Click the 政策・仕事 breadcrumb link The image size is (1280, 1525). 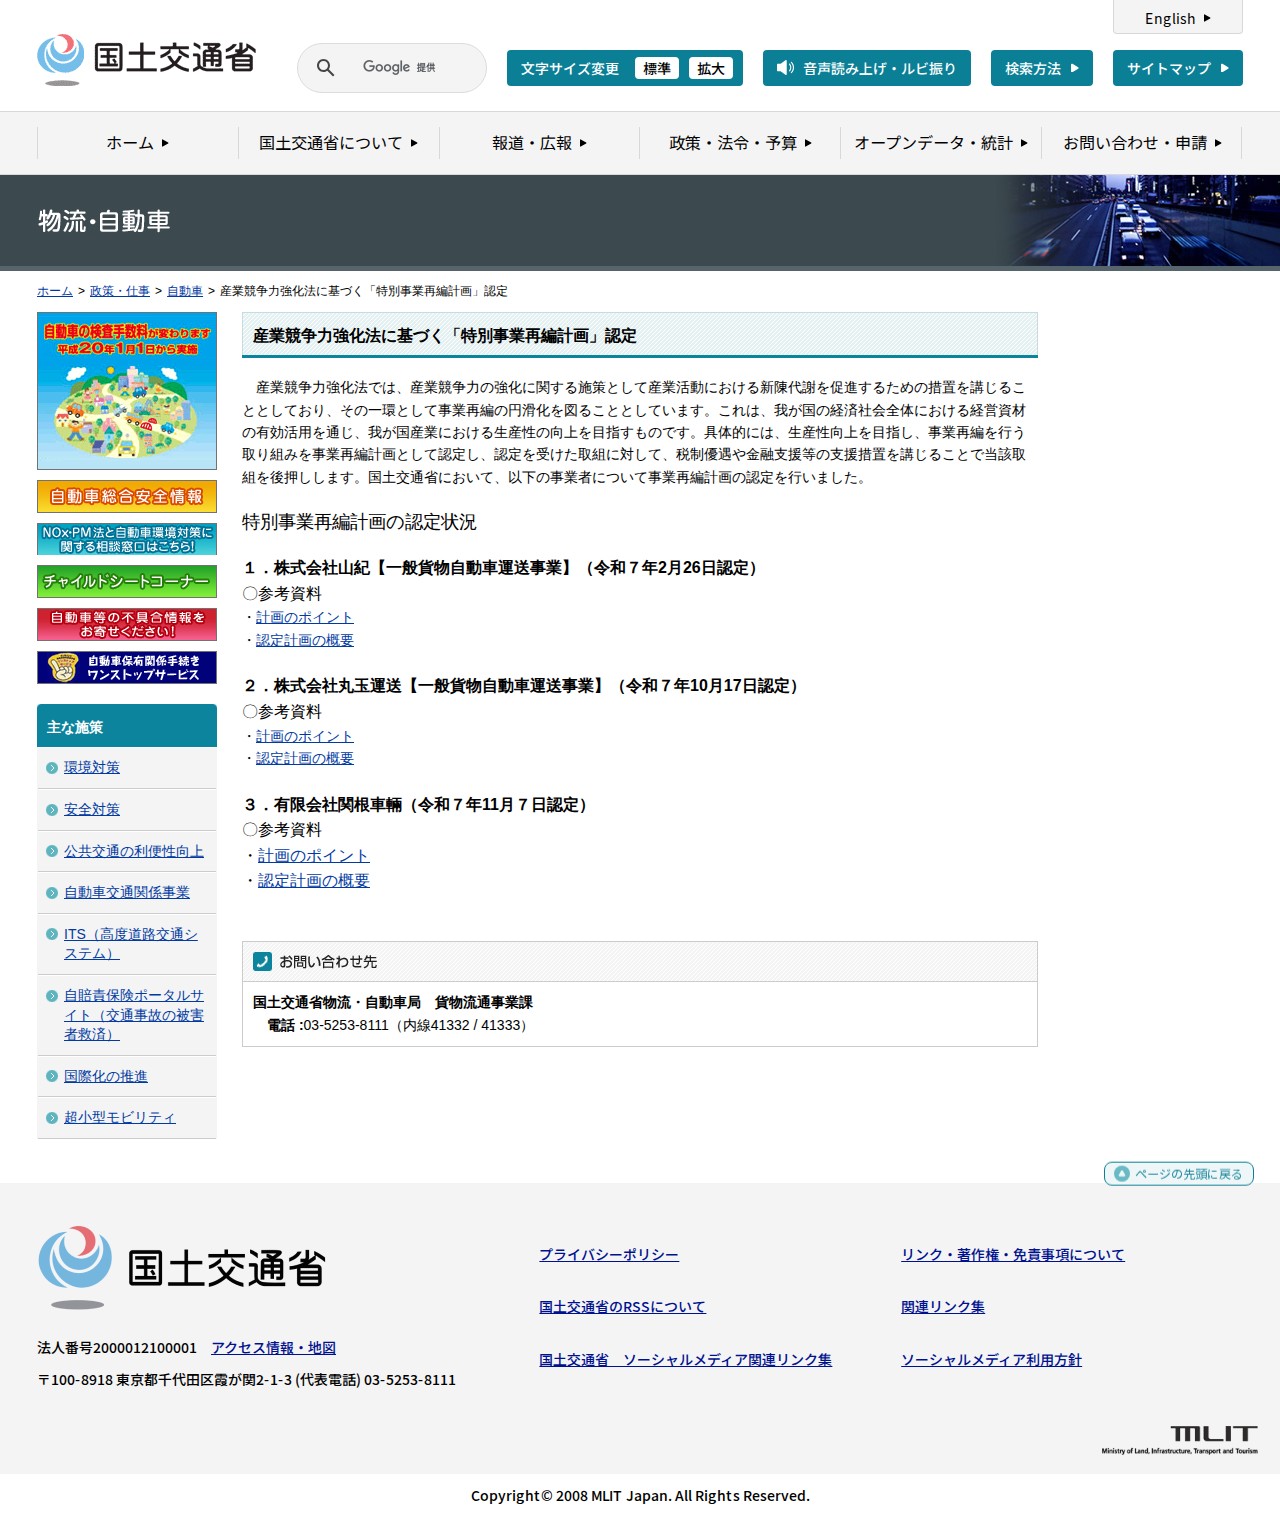[x=120, y=291]
